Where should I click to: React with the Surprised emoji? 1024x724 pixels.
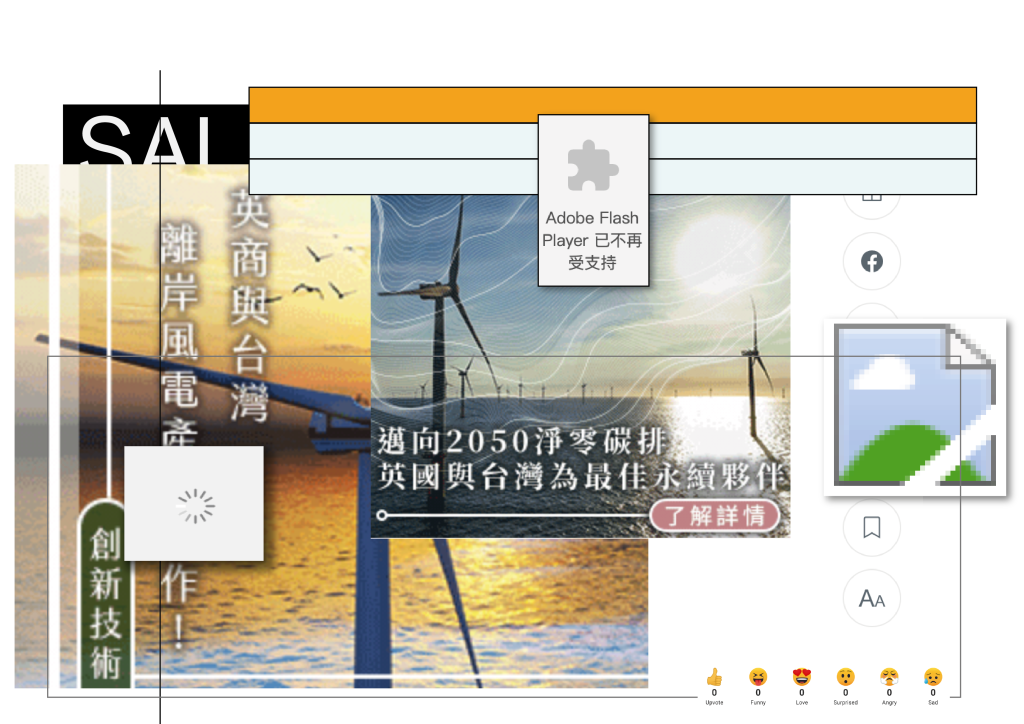click(845, 678)
